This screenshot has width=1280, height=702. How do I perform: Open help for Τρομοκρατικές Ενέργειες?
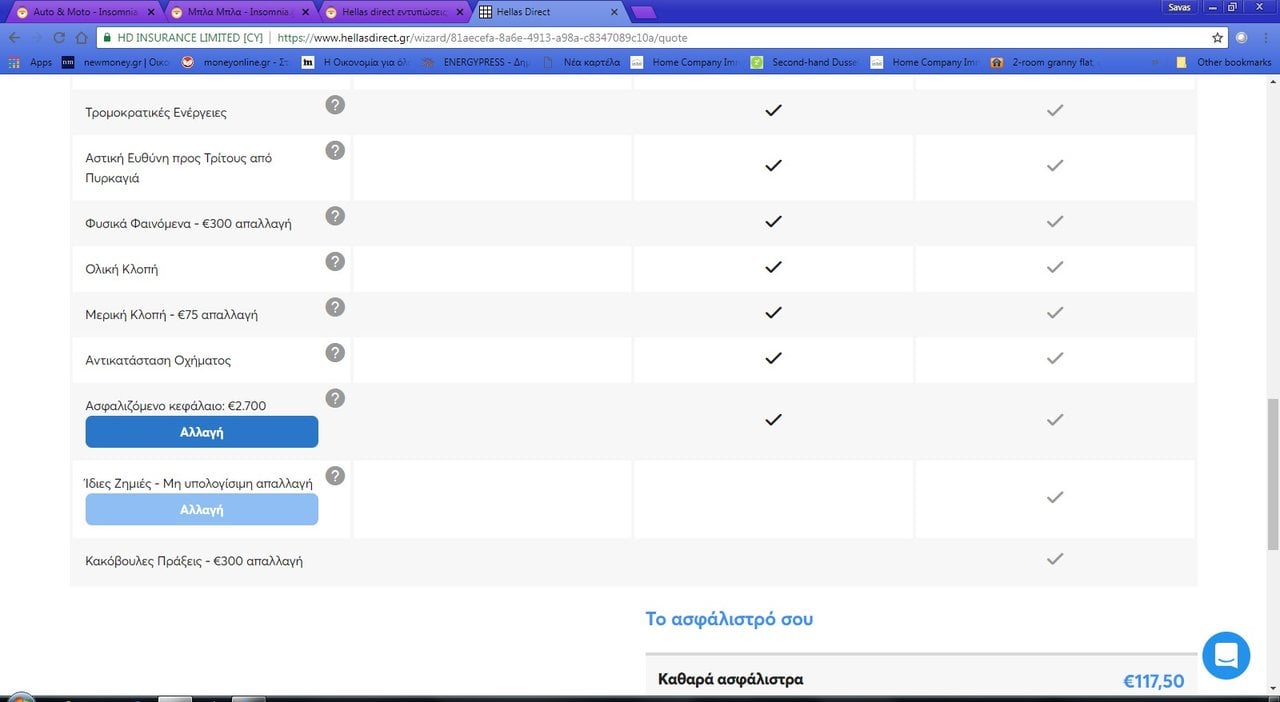(x=335, y=104)
